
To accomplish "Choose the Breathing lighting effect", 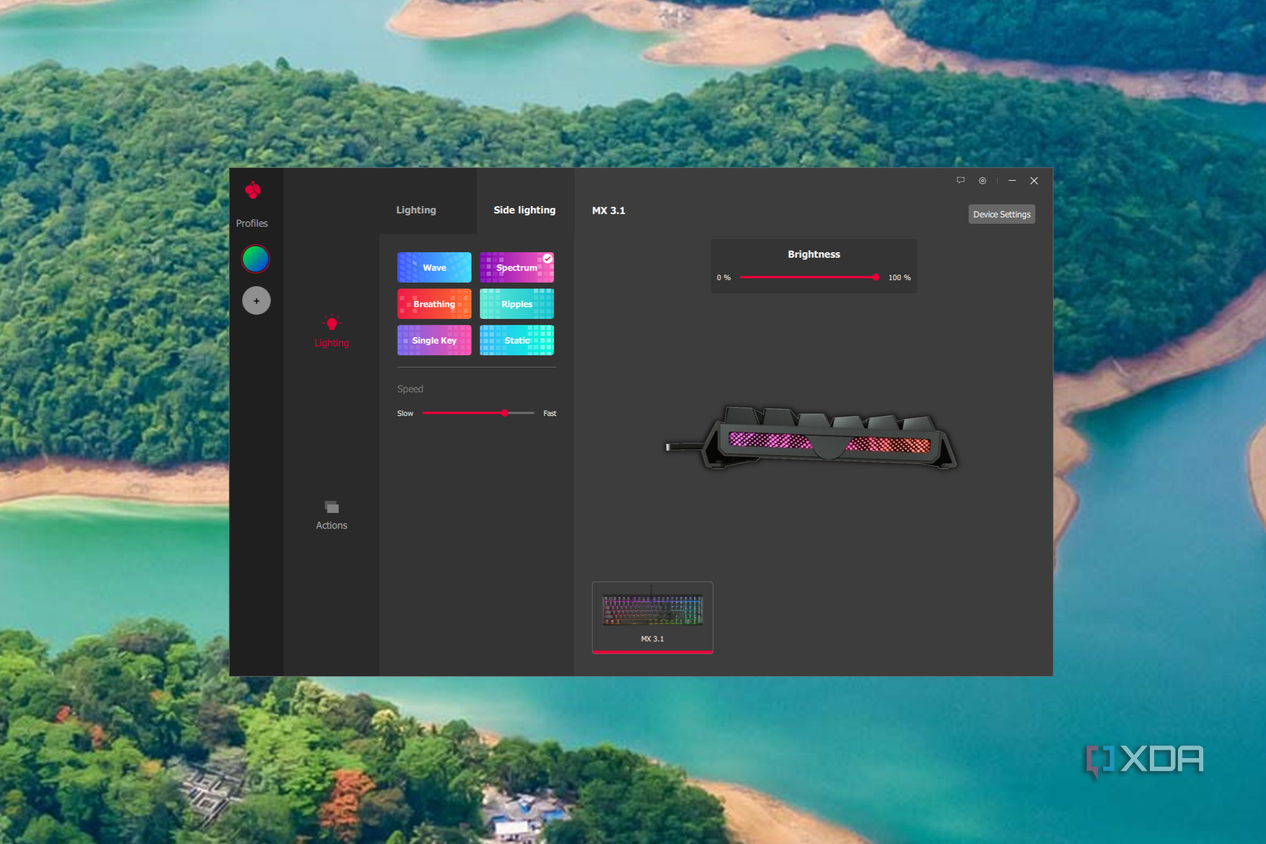I will click(434, 304).
